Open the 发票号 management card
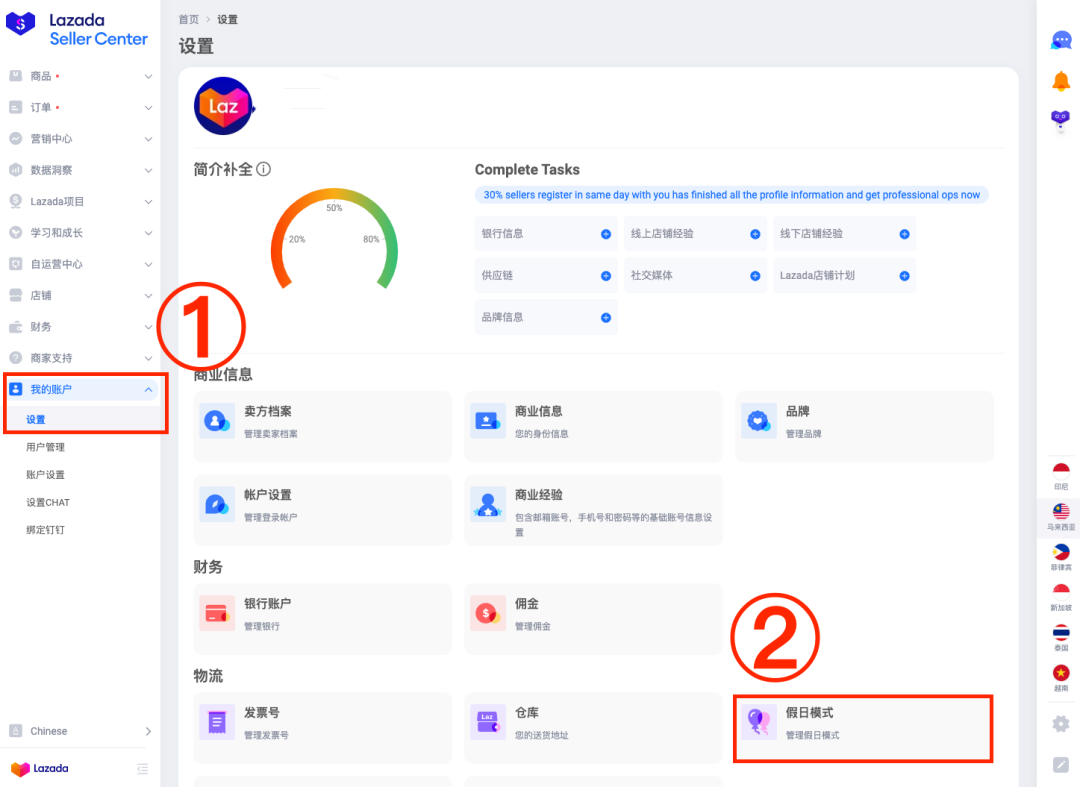Image resolution: width=1080 pixels, height=787 pixels. (x=322, y=728)
